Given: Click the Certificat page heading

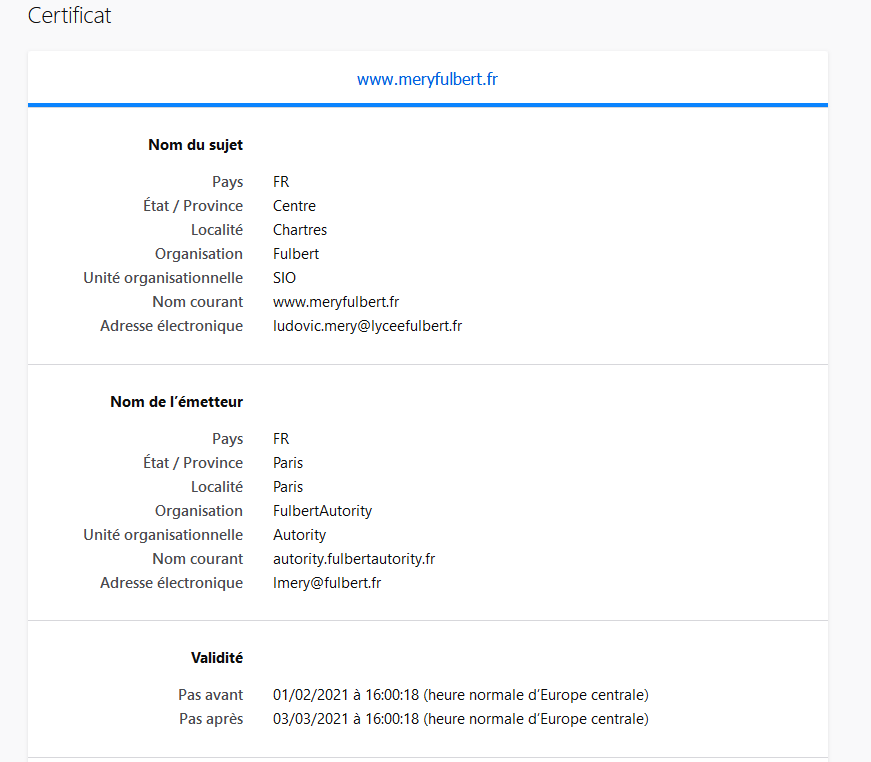Looking at the screenshot, I should coord(70,16).
